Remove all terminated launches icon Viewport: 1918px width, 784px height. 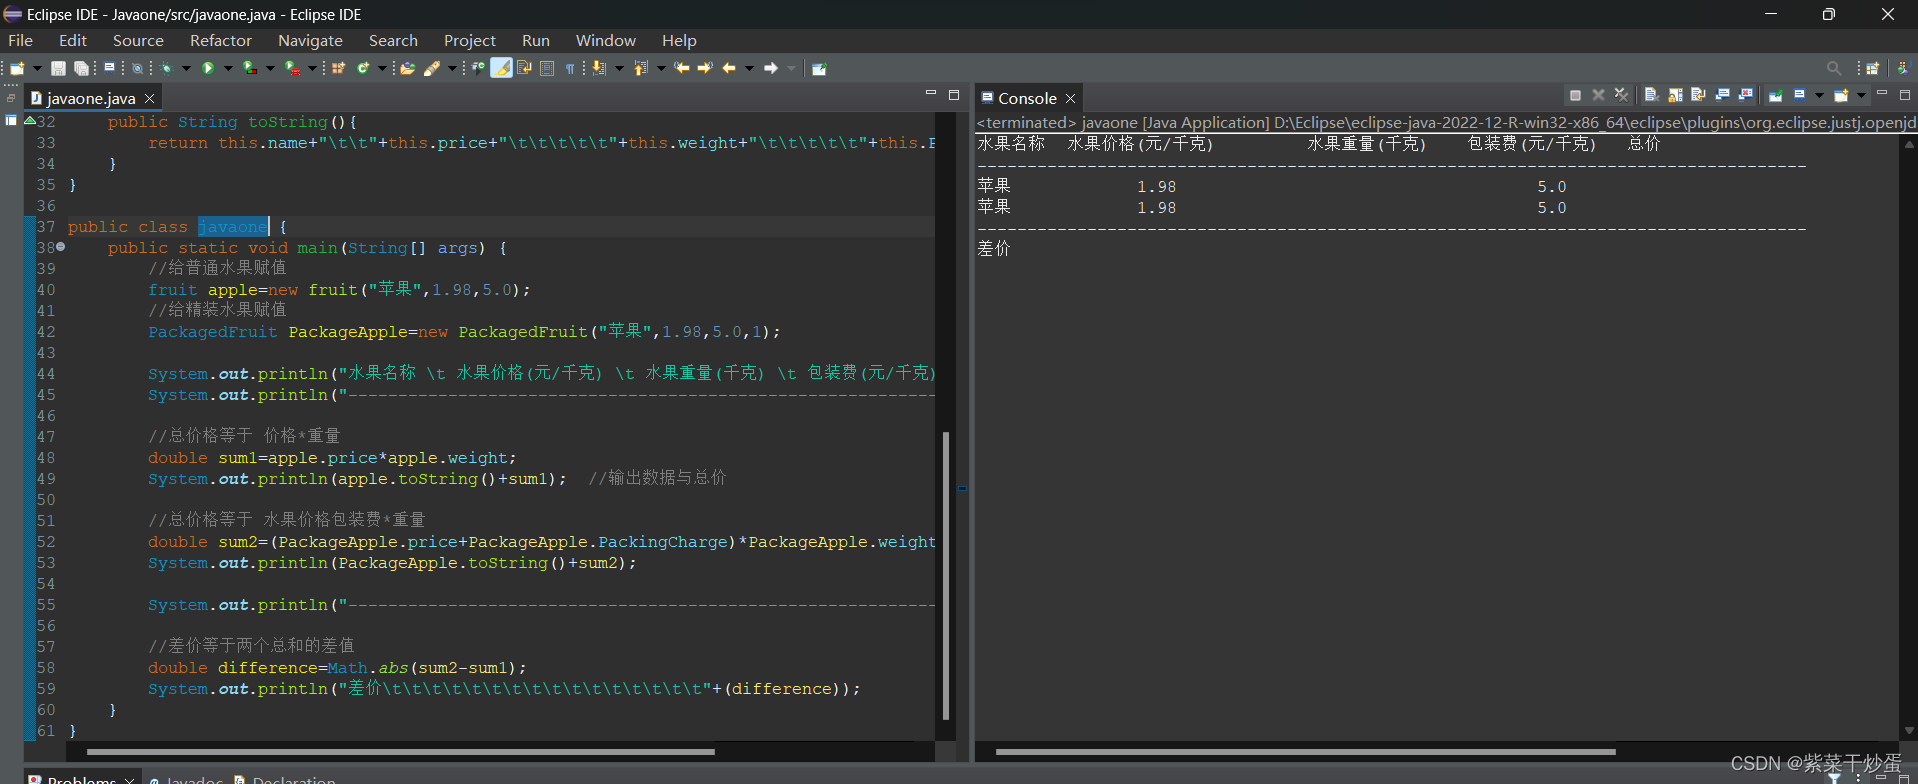1622,95
